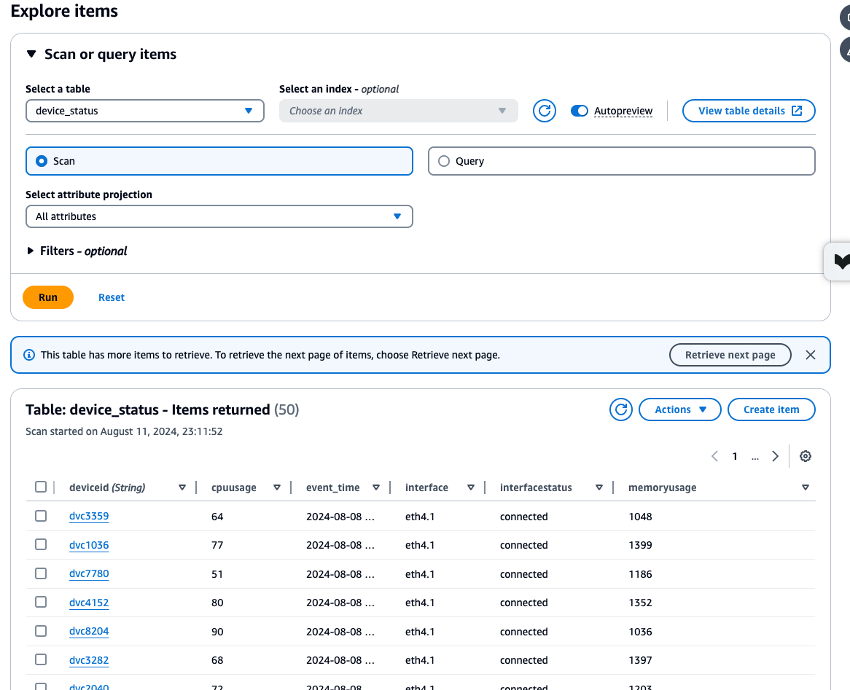The image size is (850, 690).
Task: Open the Actions menu
Action: coord(680,409)
